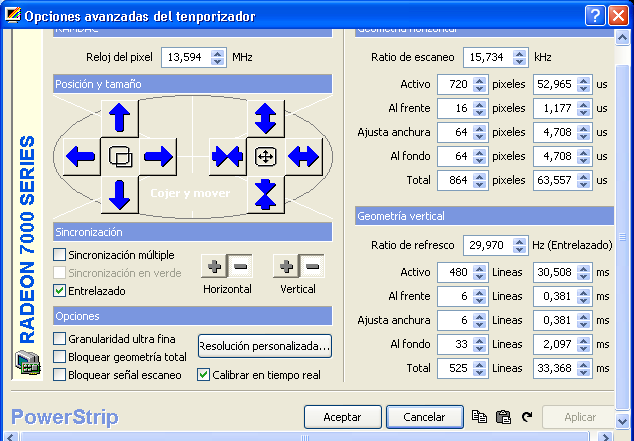Click vertical Total Lineas spinner
This screenshot has height=441, width=634.
pos(480,368)
